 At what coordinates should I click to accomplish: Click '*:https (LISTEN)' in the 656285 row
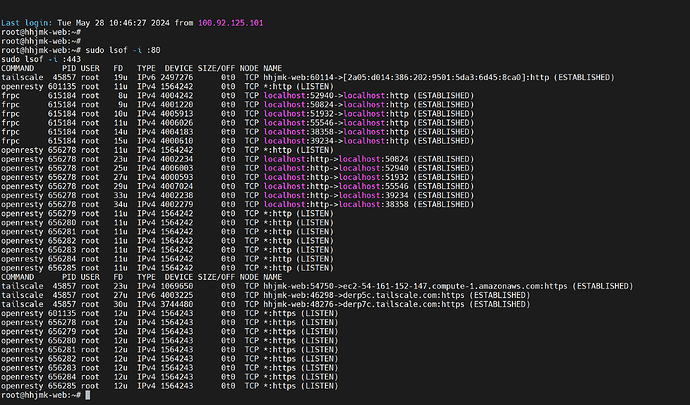301,386
